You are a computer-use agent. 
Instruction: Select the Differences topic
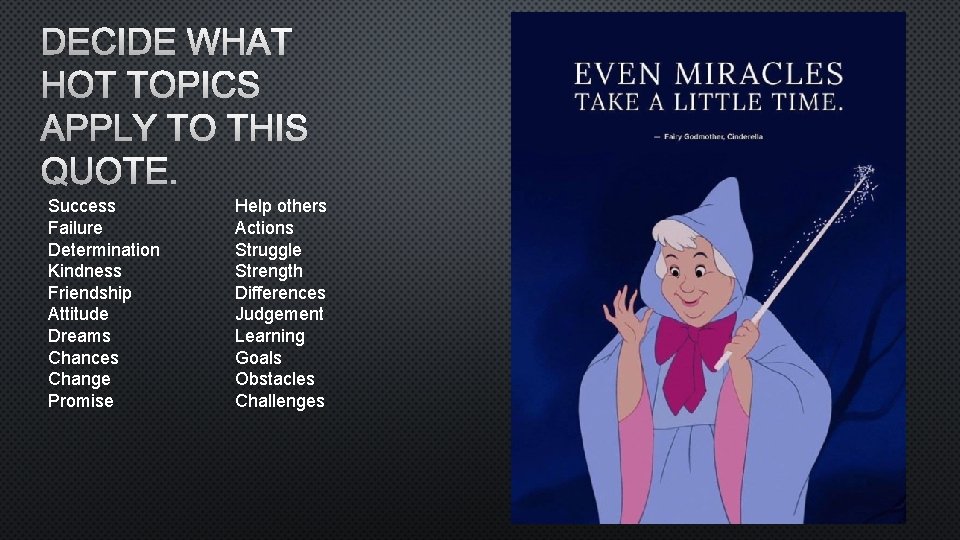280,293
